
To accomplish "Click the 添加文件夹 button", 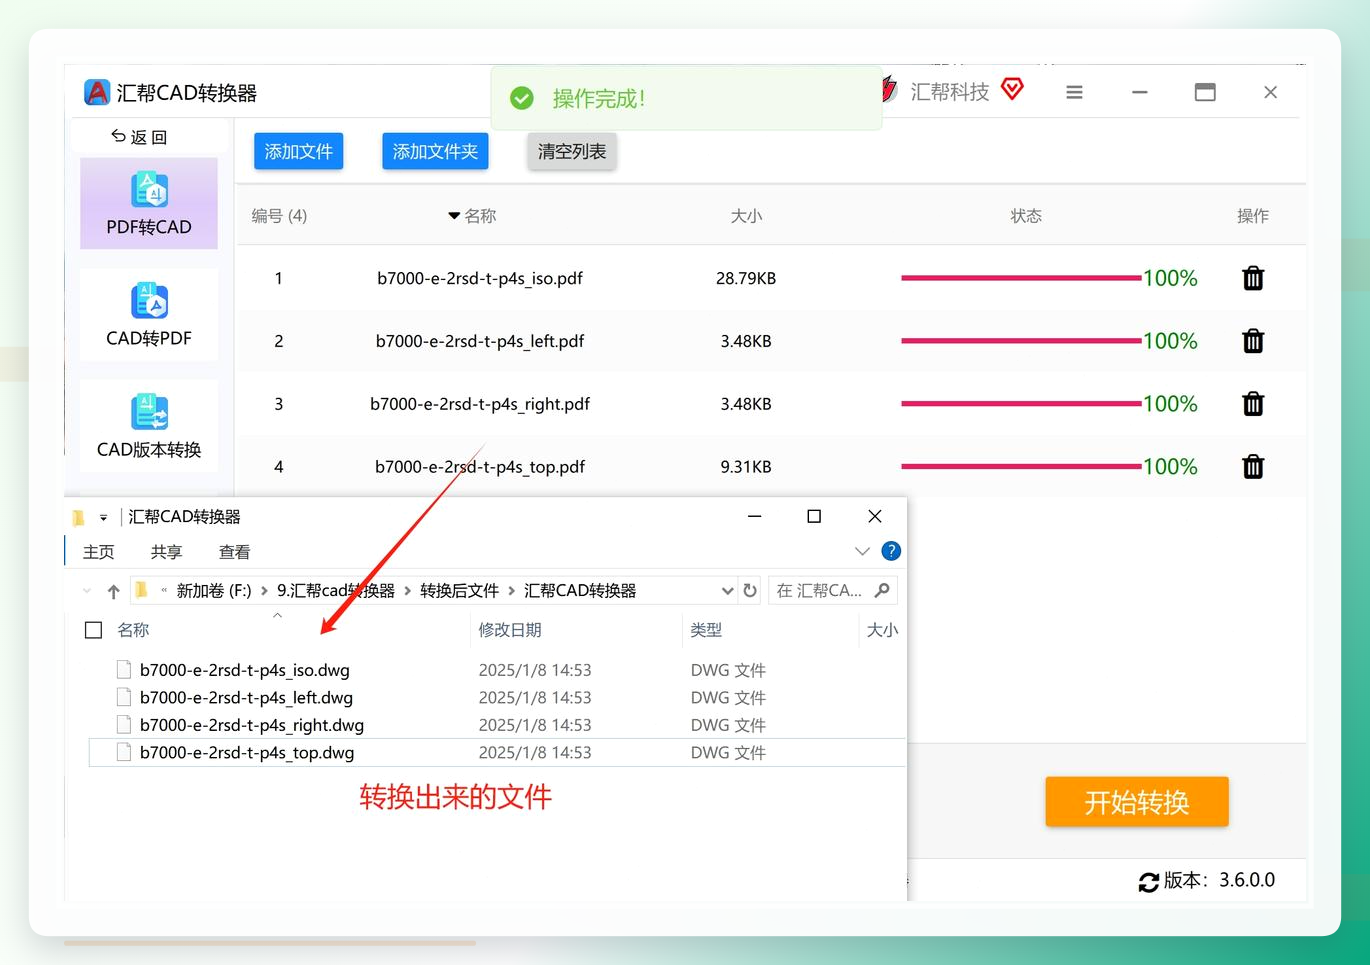I will (435, 151).
